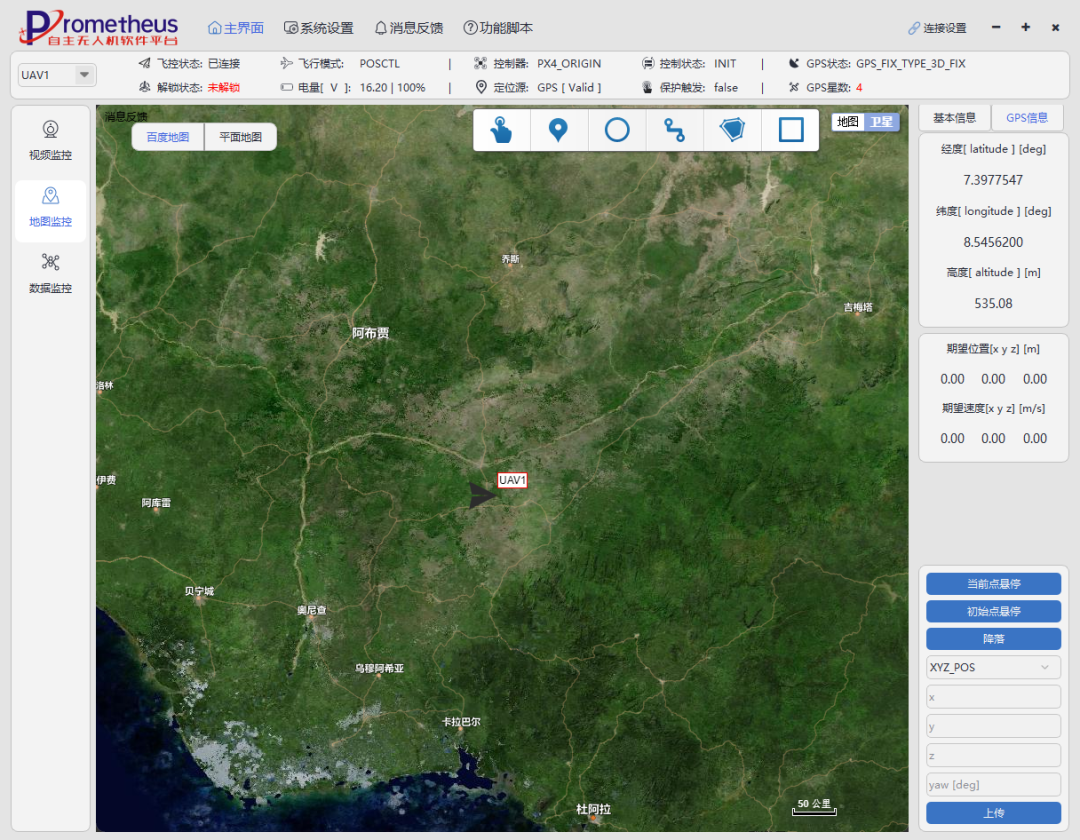Open 系统设置 system settings menu
1080x840 pixels.
(x=319, y=28)
